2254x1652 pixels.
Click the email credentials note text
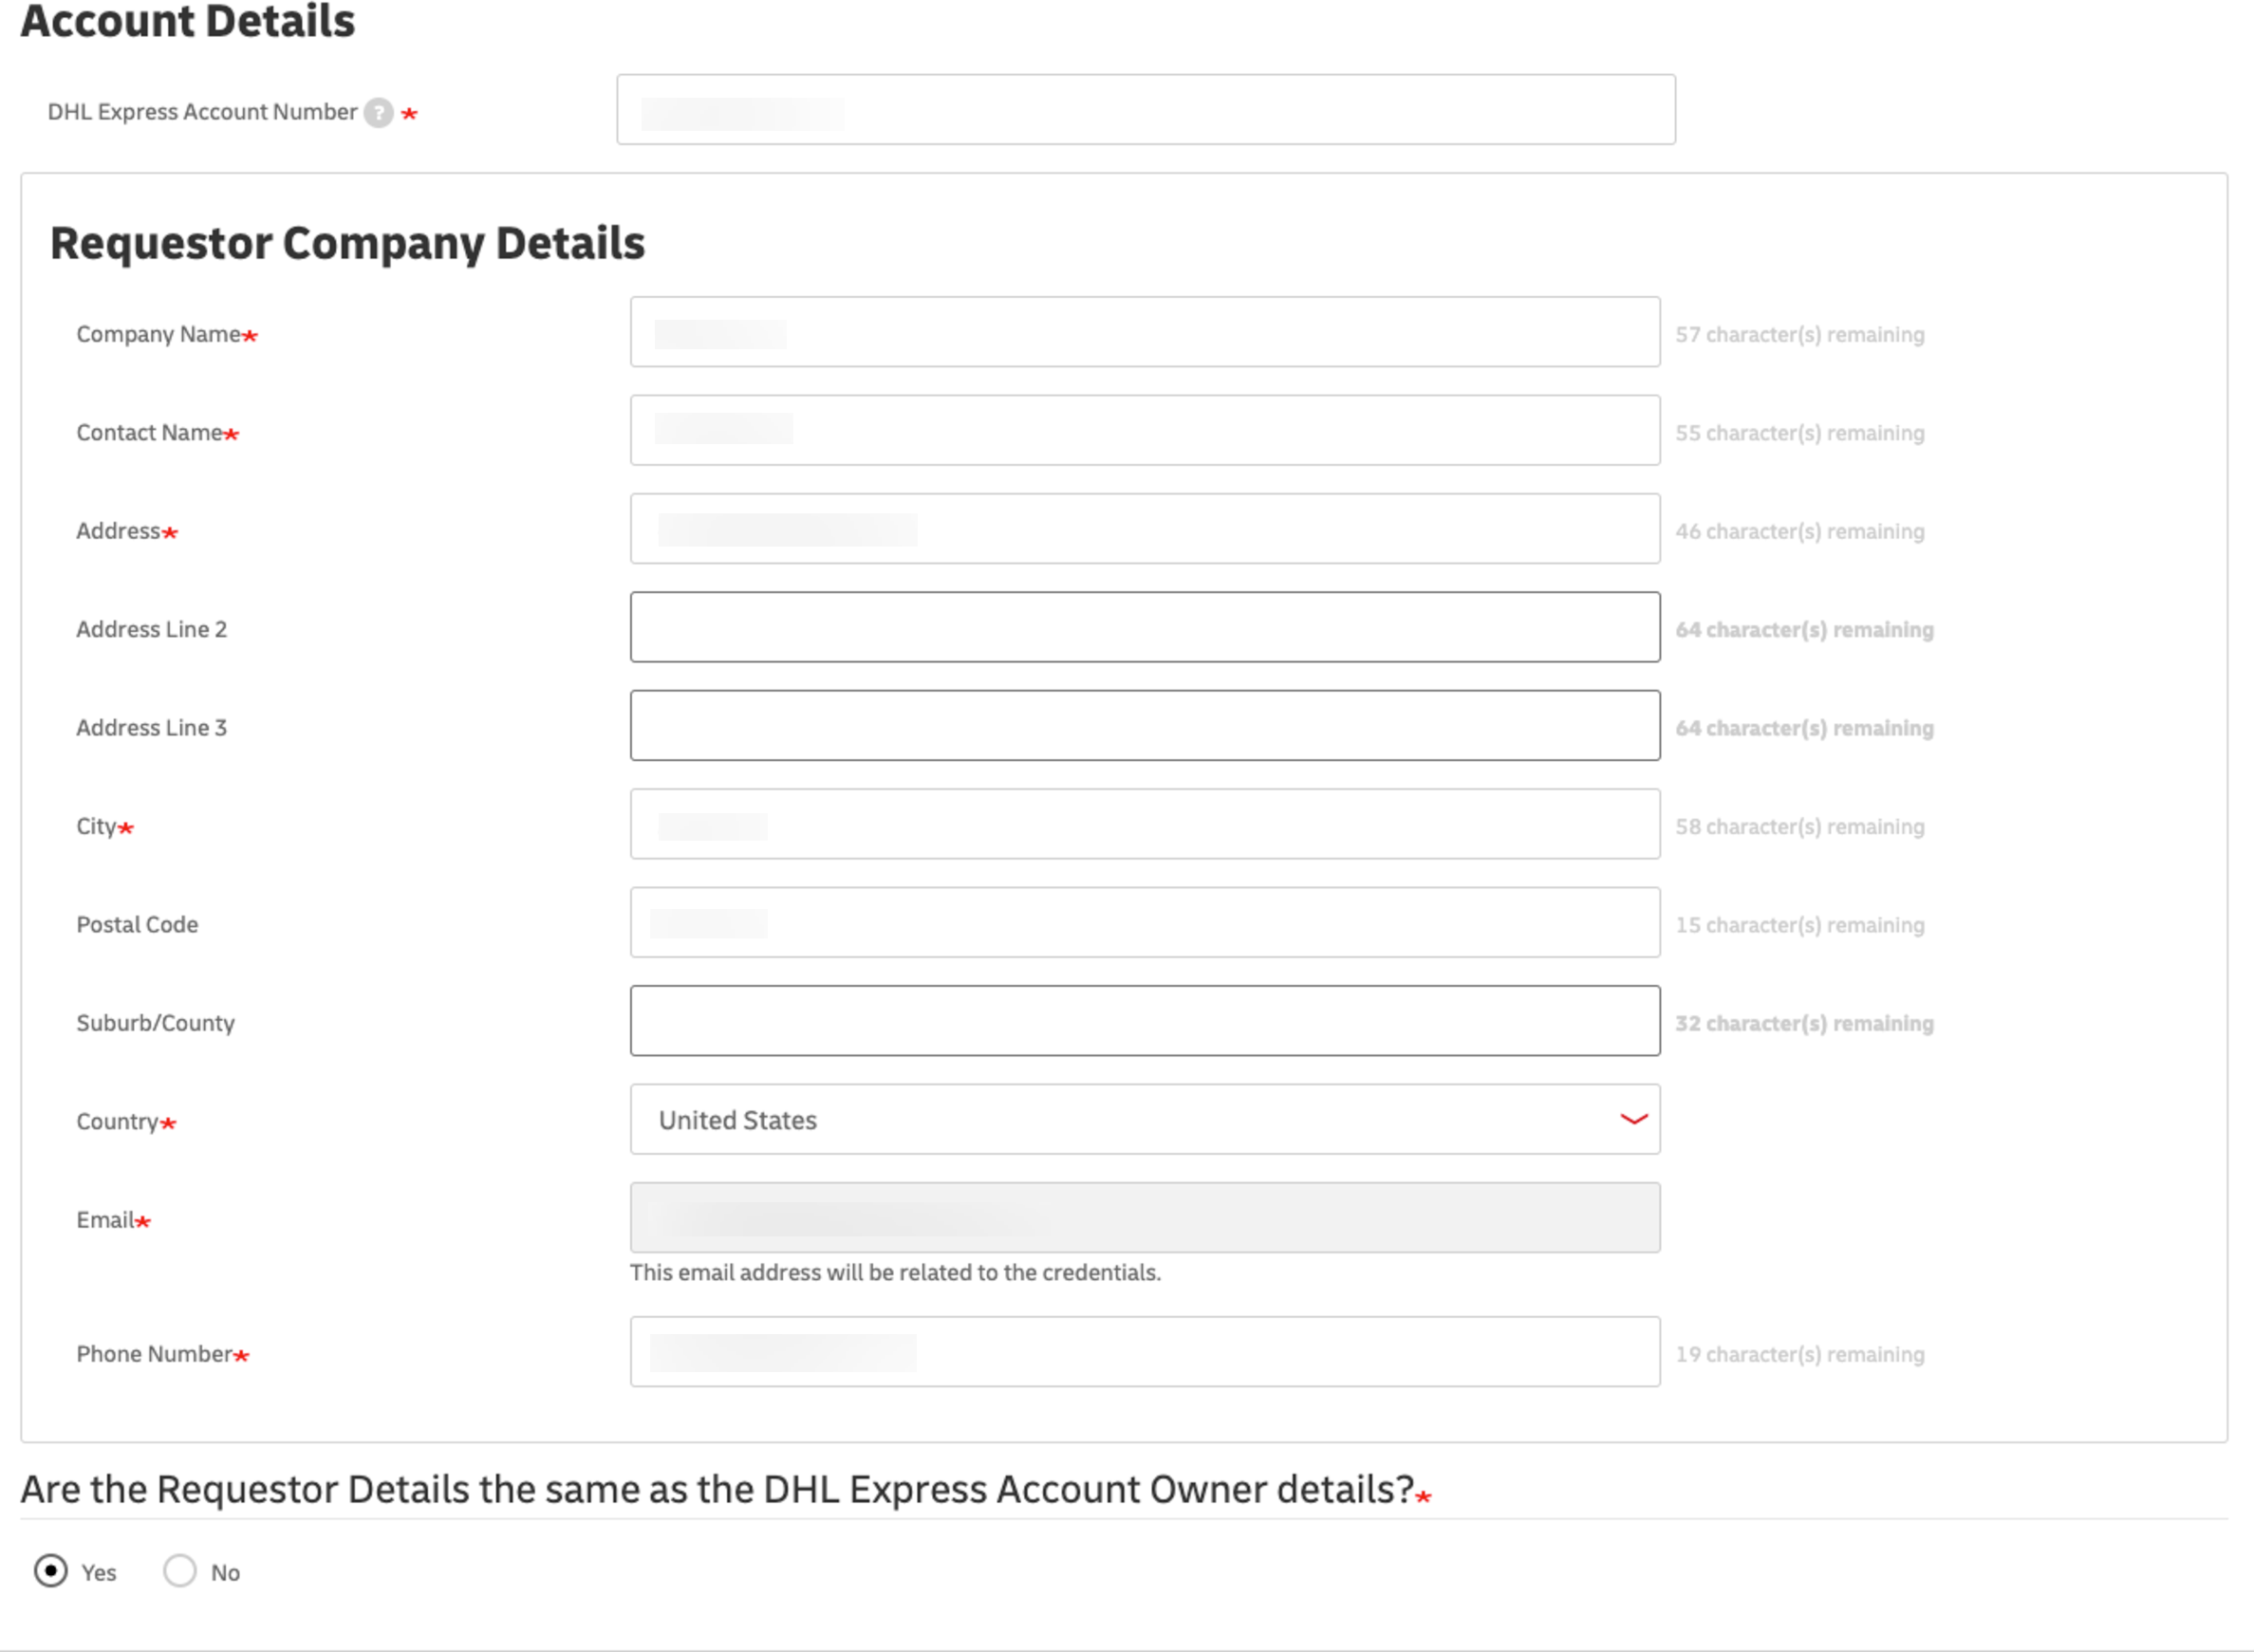tap(895, 1272)
